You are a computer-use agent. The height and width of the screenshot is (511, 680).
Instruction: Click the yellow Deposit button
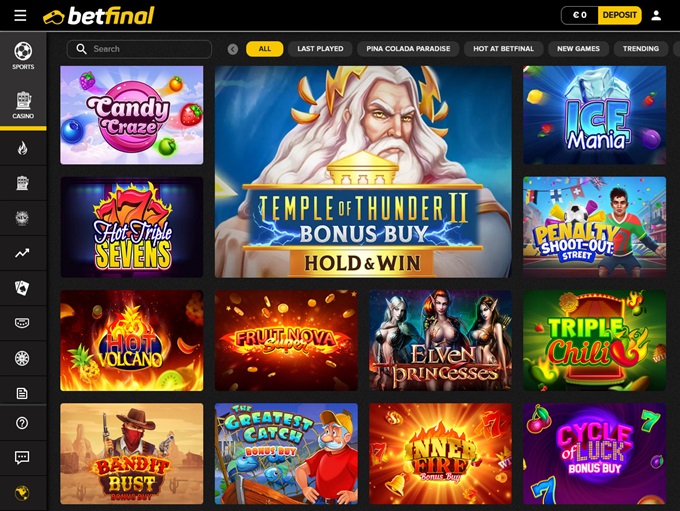pyautogui.click(x=619, y=15)
